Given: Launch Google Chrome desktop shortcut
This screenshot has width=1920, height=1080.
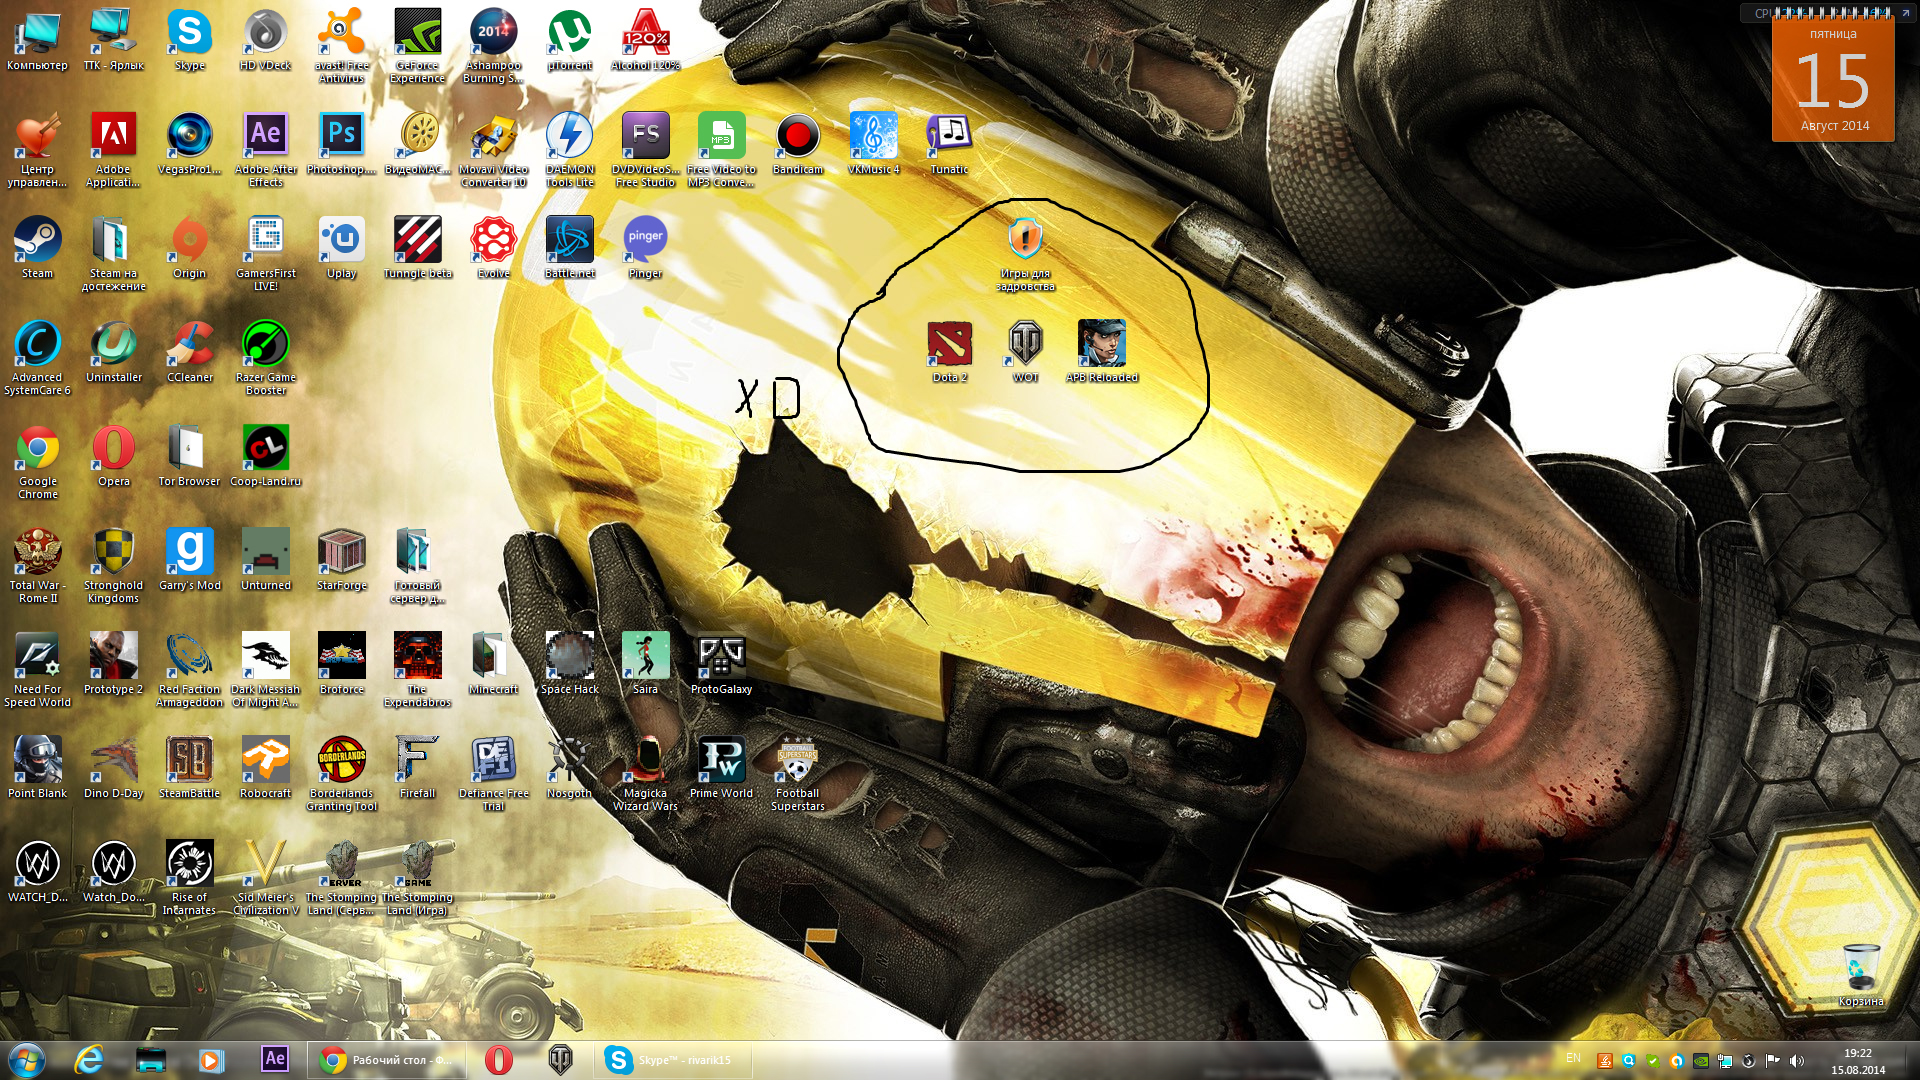Looking at the screenshot, I should (37, 461).
